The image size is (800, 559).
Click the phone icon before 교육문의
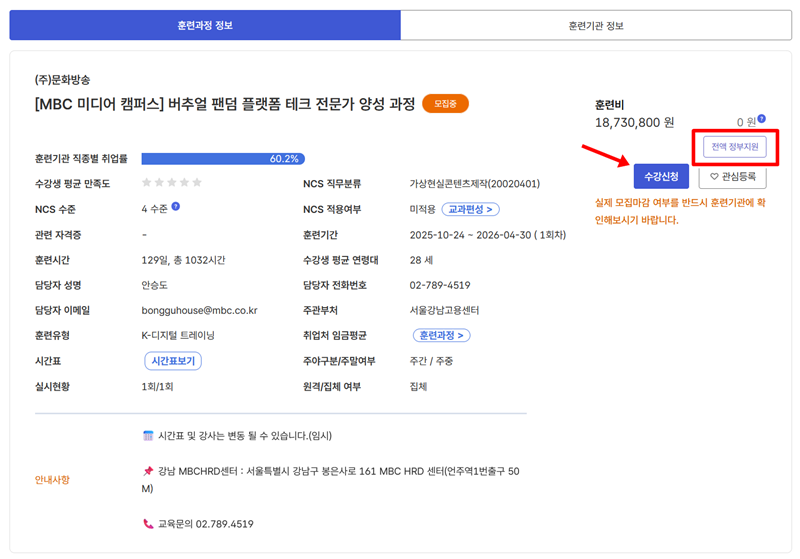[x=148, y=524]
